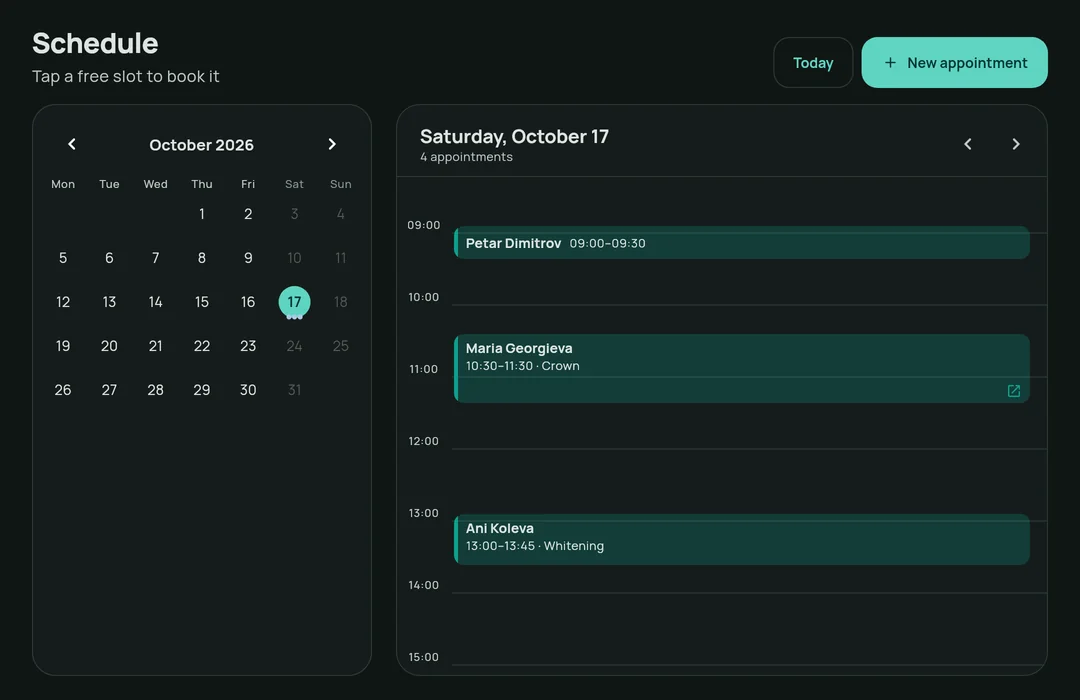Image resolution: width=1080 pixels, height=700 pixels.
Task: Open Maria Georgieva Crown appointment
Action: coord(742,369)
